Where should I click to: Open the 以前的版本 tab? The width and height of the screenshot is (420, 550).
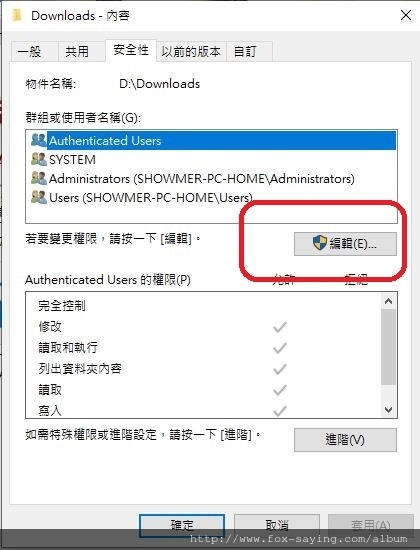tap(191, 52)
